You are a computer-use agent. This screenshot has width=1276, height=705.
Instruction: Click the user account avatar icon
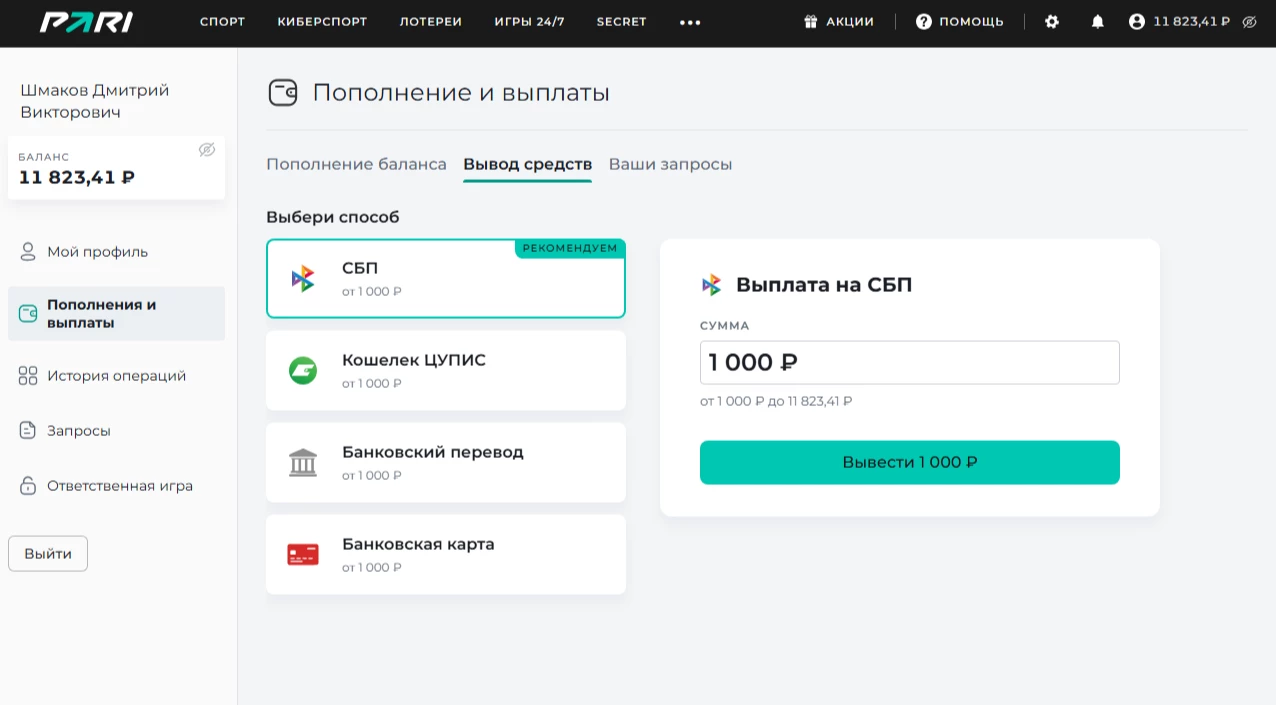tap(1137, 22)
